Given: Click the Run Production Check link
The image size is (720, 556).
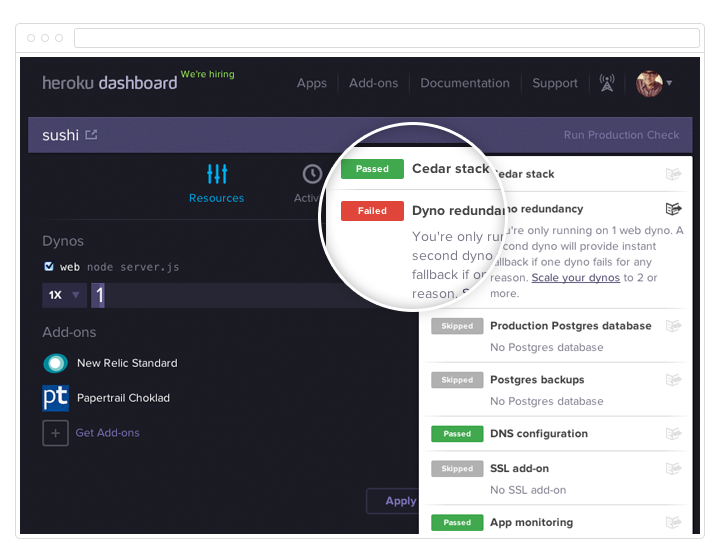Looking at the screenshot, I should [621, 135].
